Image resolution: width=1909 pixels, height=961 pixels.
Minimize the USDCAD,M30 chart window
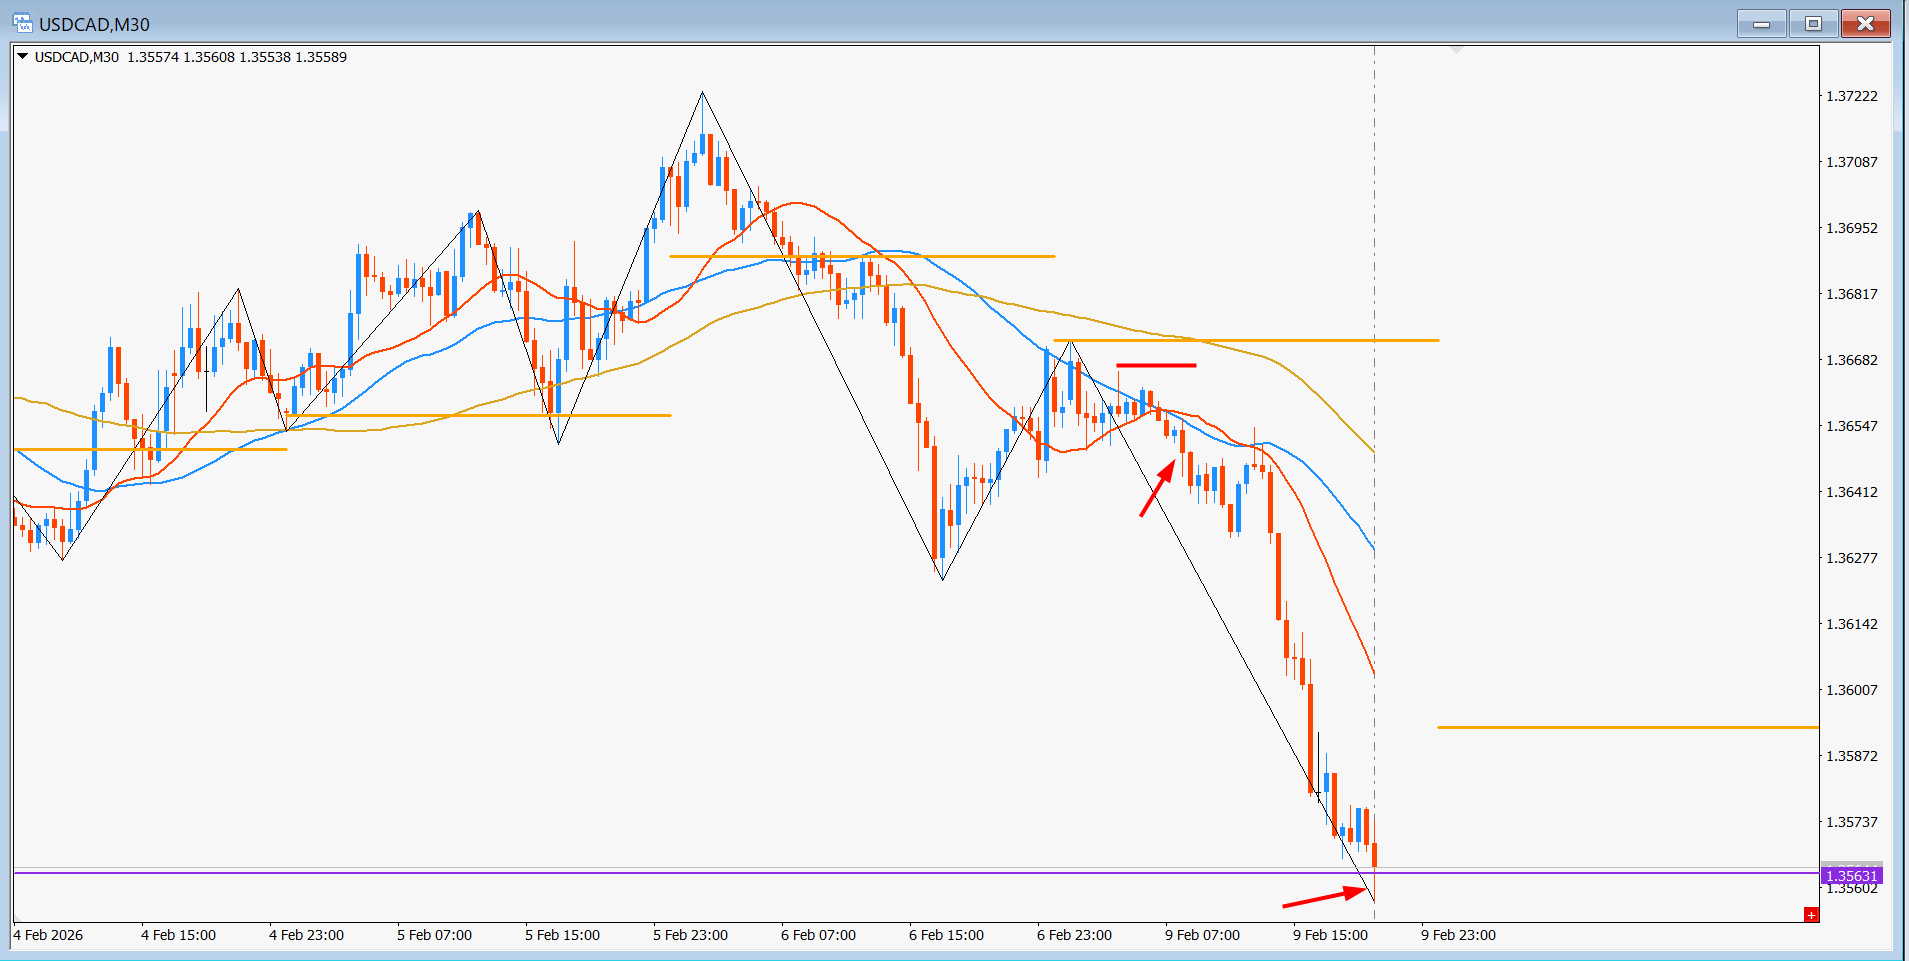click(x=1762, y=23)
